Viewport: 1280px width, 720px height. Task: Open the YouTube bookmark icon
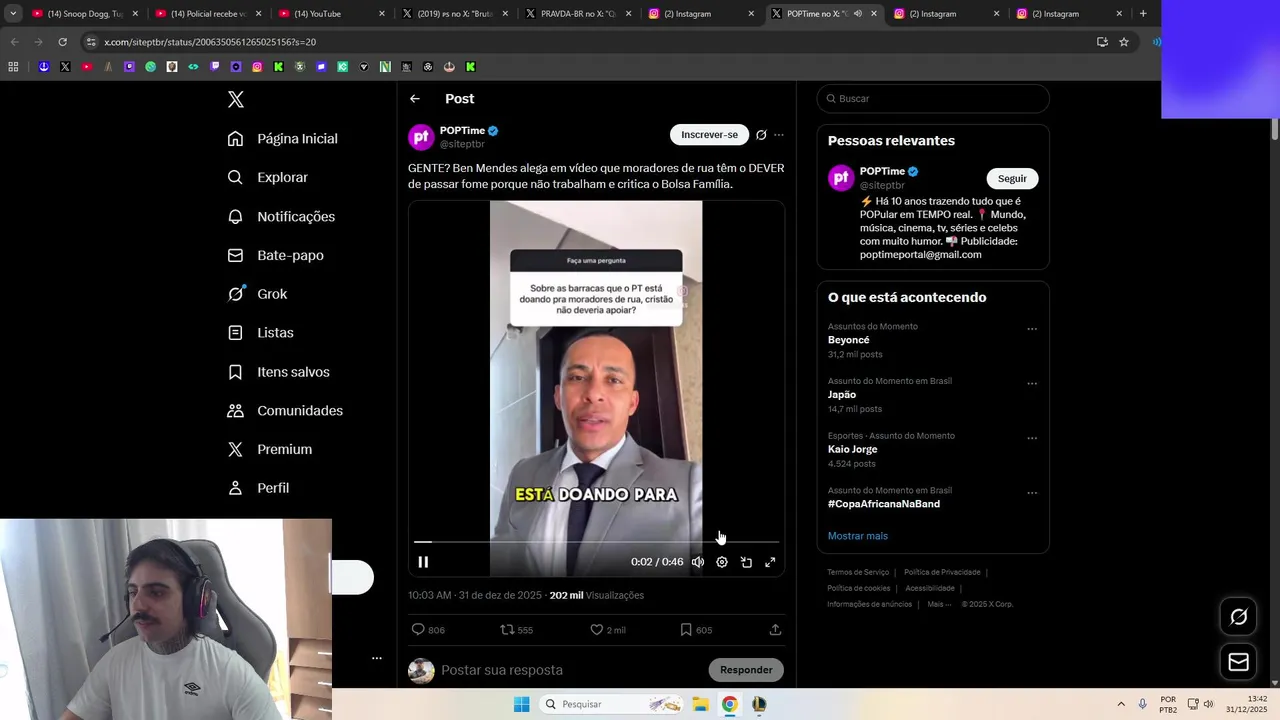[87, 67]
